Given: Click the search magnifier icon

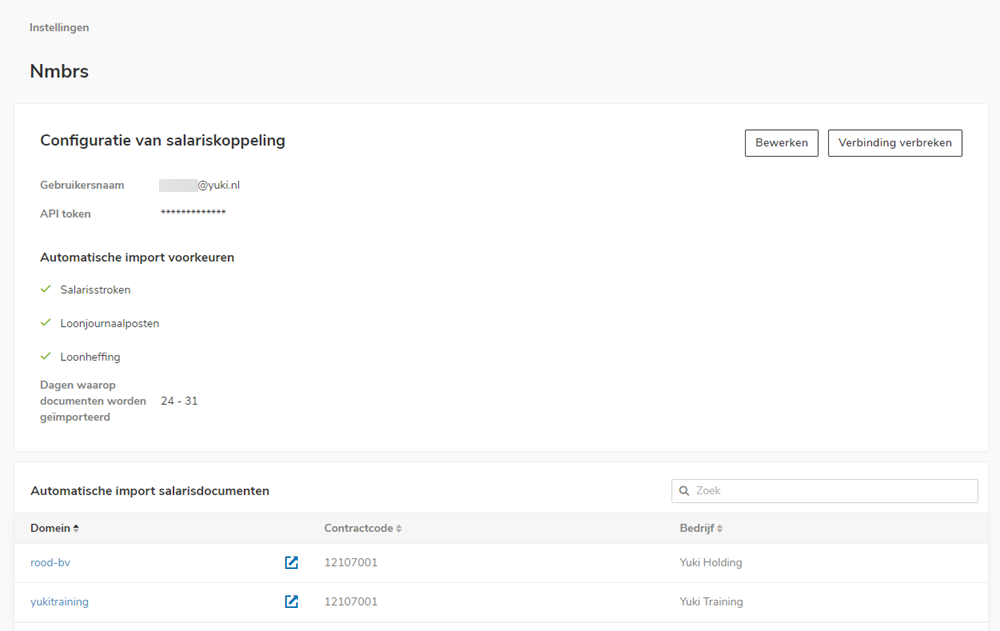Looking at the screenshot, I should 684,491.
